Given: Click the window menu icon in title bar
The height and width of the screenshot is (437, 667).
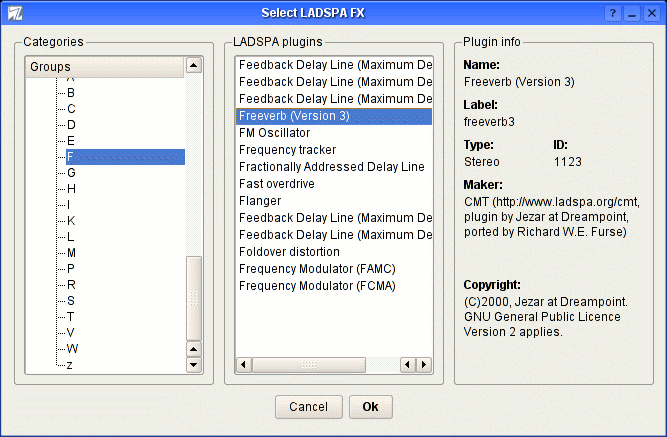Looking at the screenshot, I should [x=12, y=12].
